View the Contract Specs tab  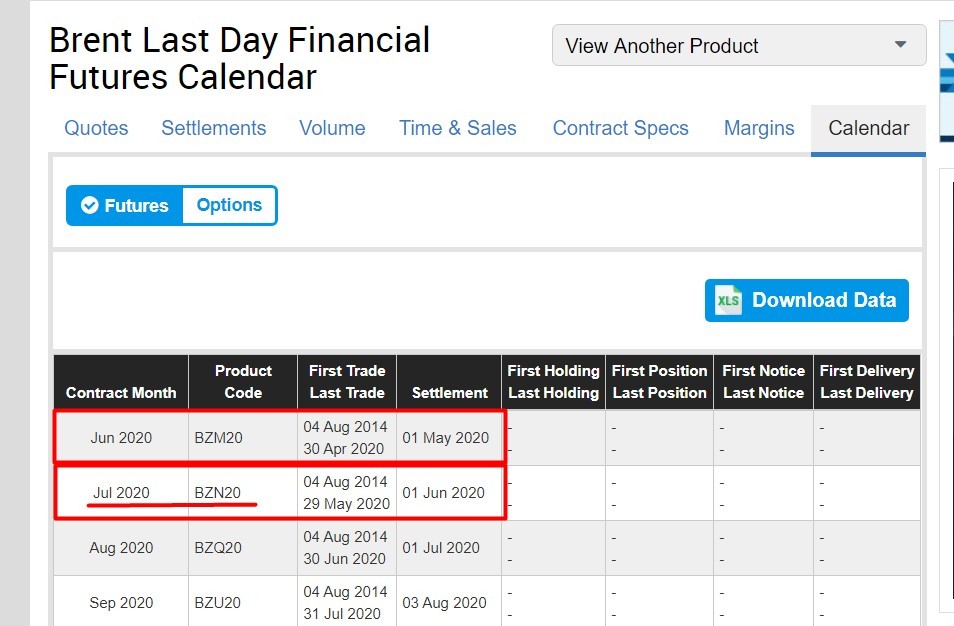pyautogui.click(x=620, y=128)
